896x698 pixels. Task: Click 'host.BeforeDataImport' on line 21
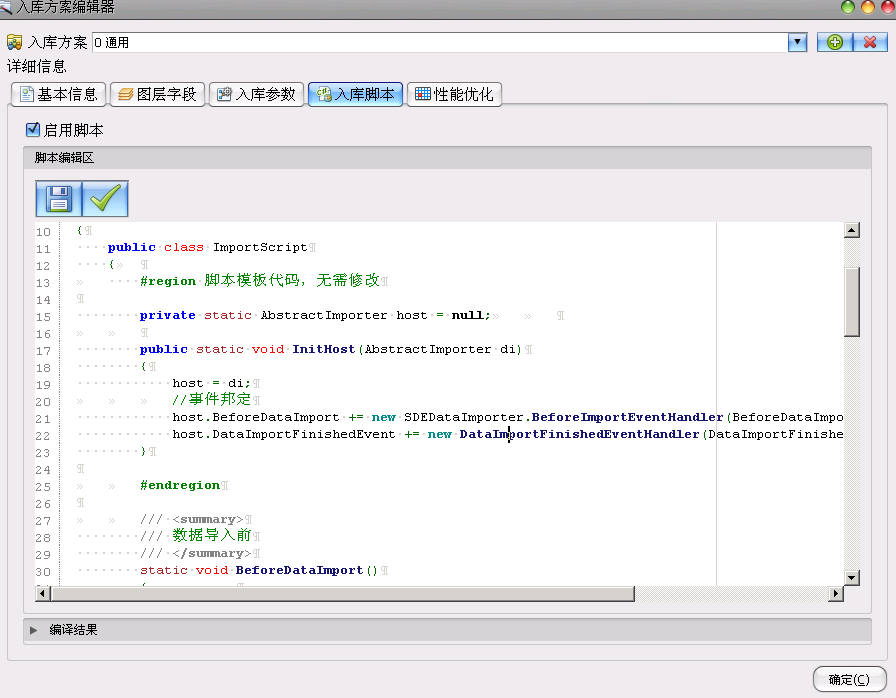[255, 417]
